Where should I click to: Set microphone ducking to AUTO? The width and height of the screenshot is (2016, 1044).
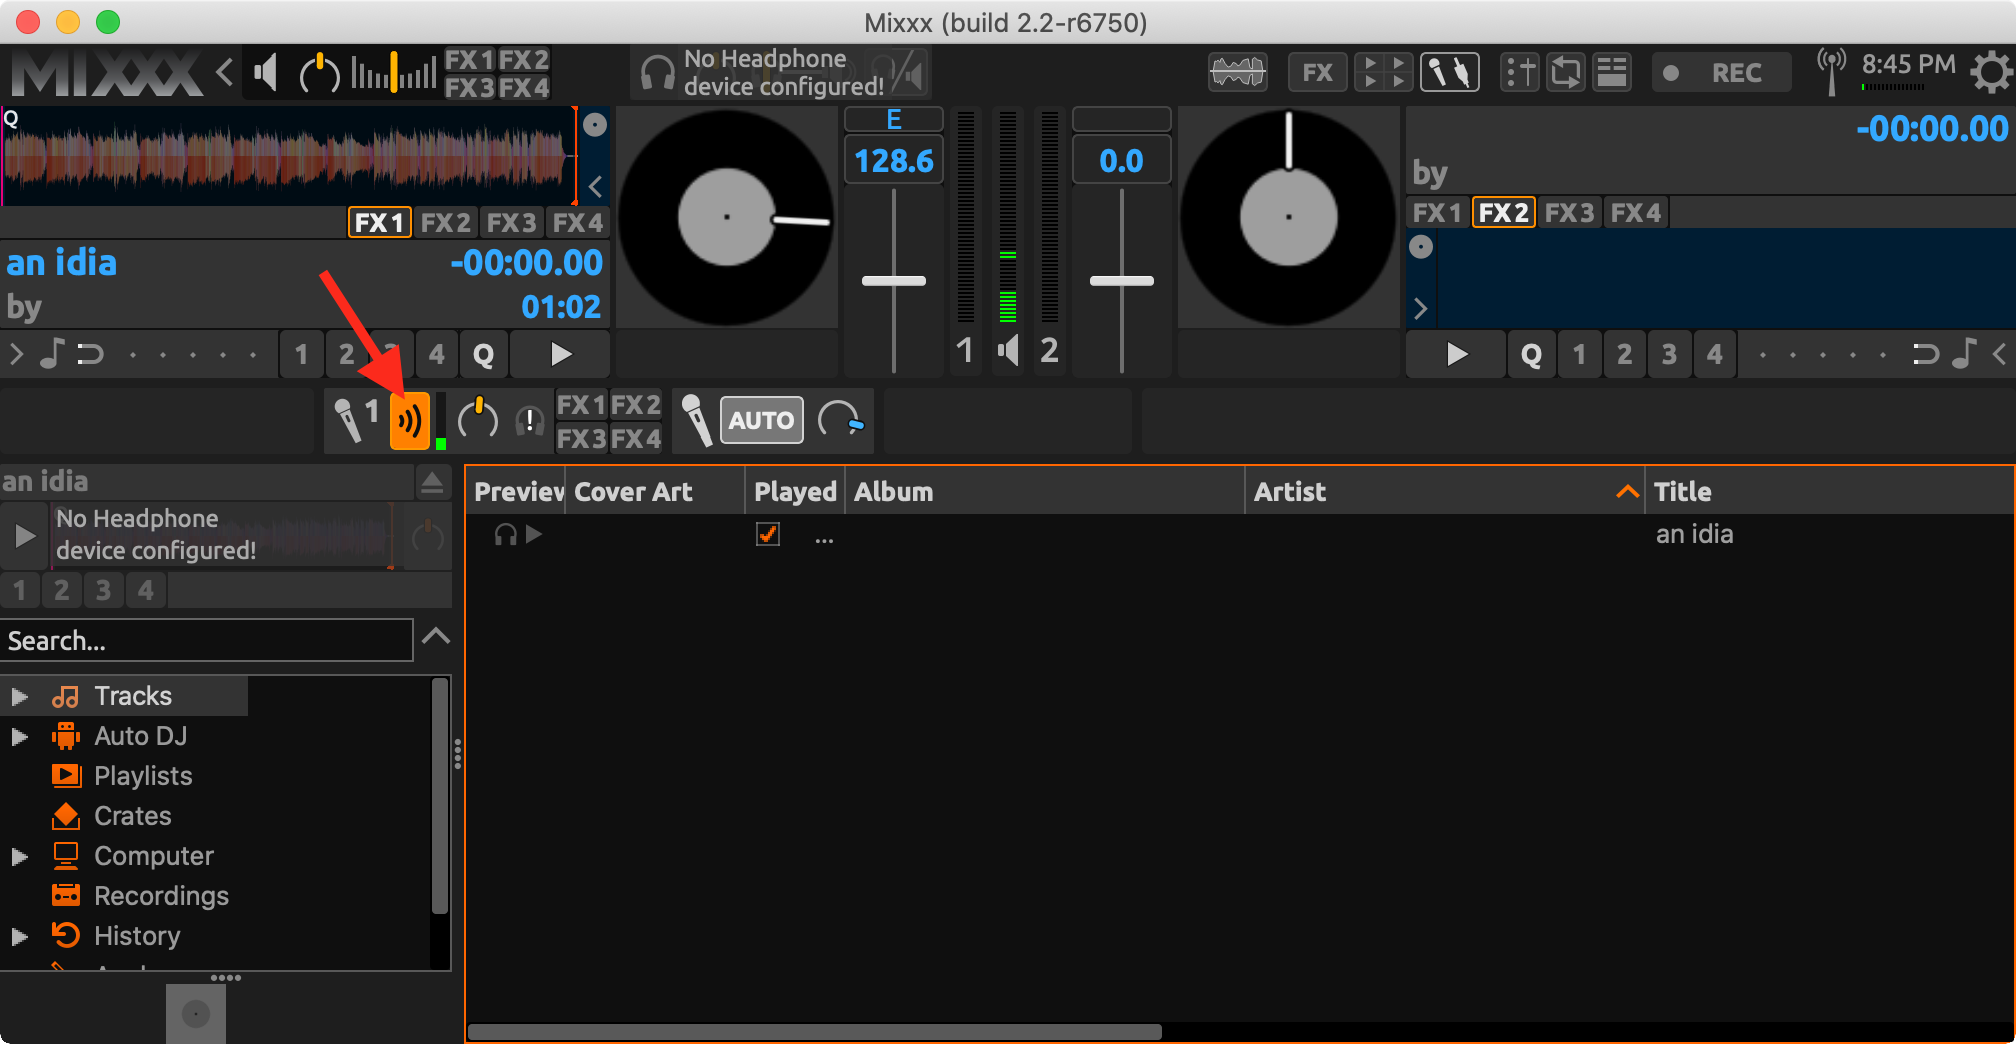coord(762,420)
